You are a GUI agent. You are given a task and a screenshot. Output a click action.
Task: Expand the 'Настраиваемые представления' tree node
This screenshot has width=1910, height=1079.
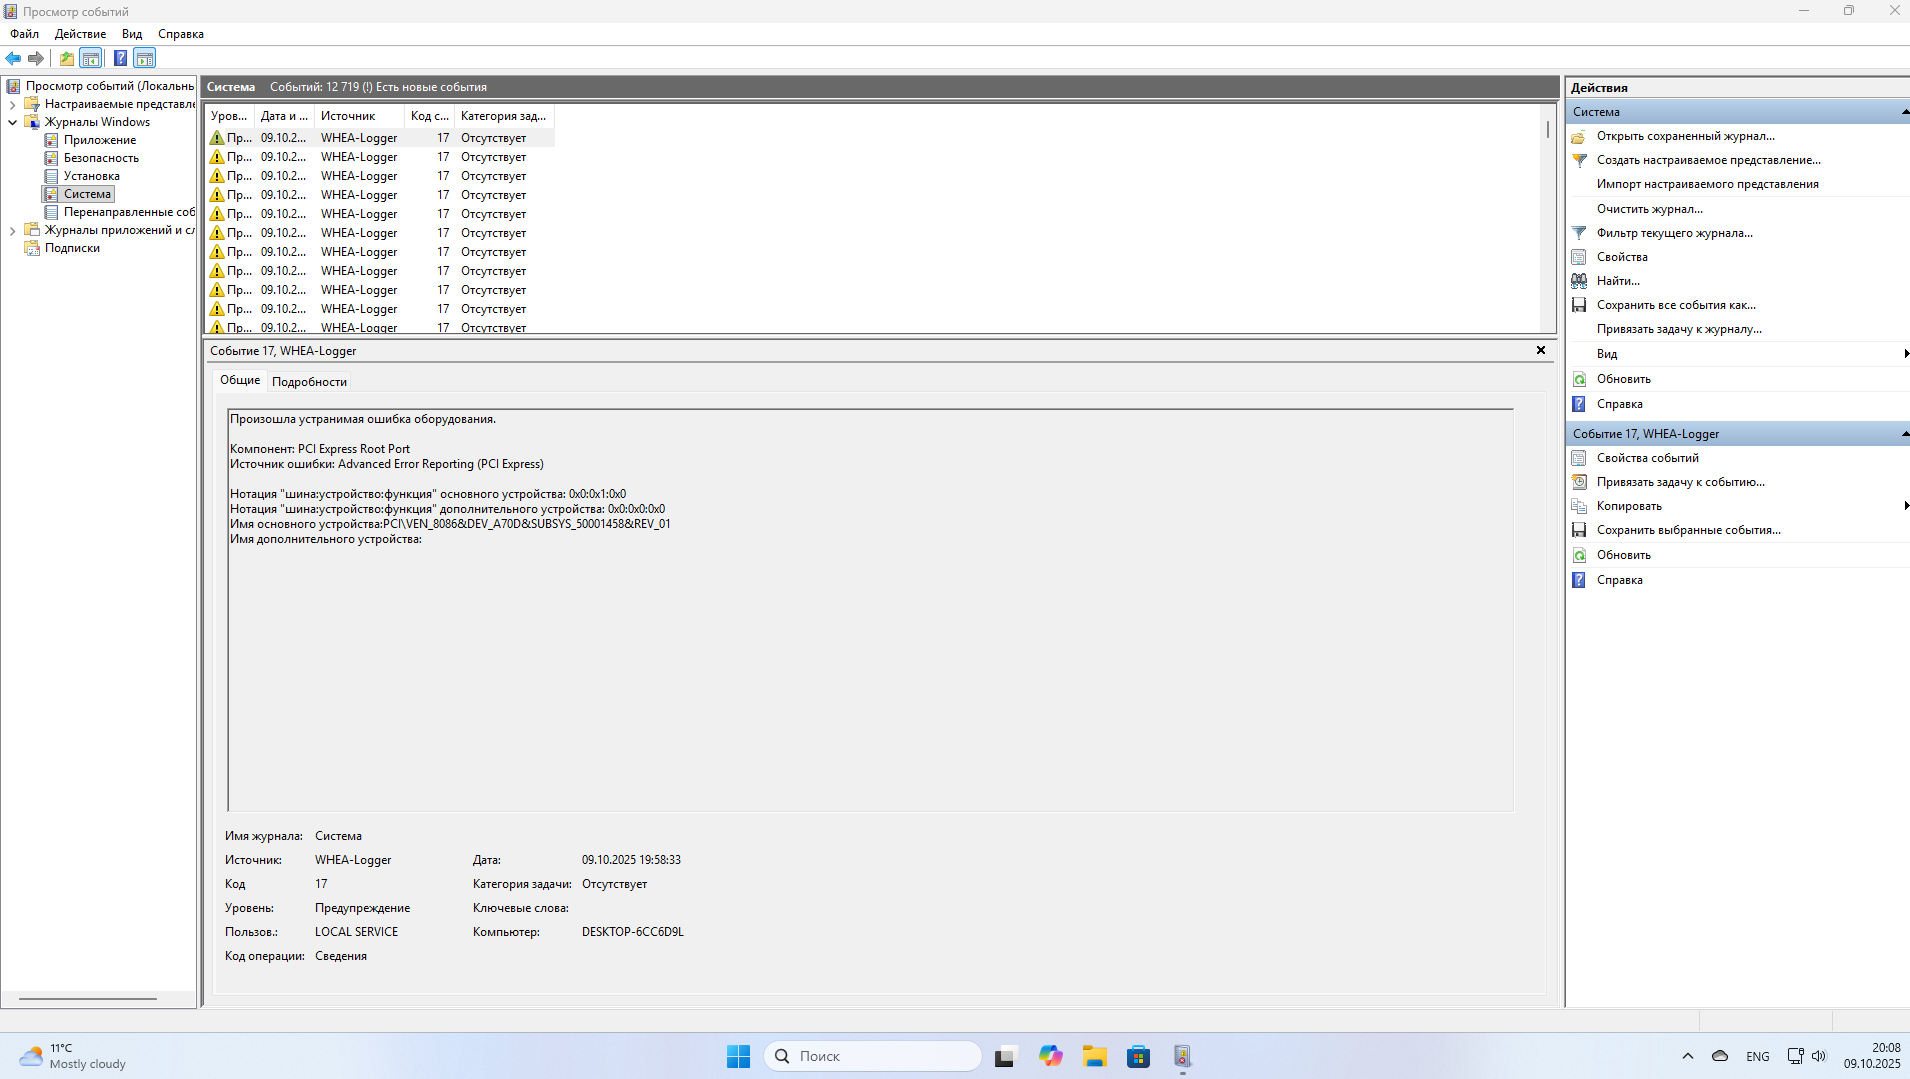coord(12,104)
